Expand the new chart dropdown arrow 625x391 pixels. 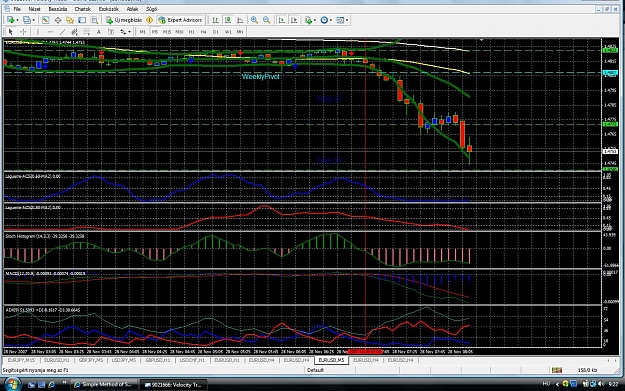(17, 20)
